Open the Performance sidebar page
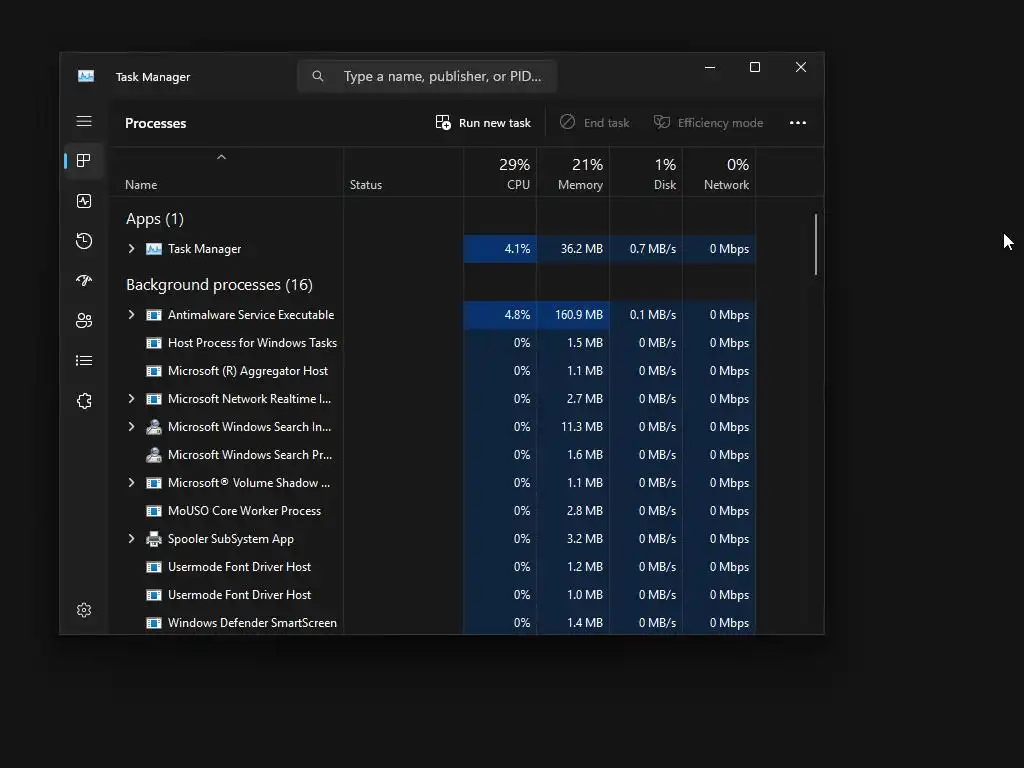Image resolution: width=1024 pixels, height=768 pixels. point(84,201)
